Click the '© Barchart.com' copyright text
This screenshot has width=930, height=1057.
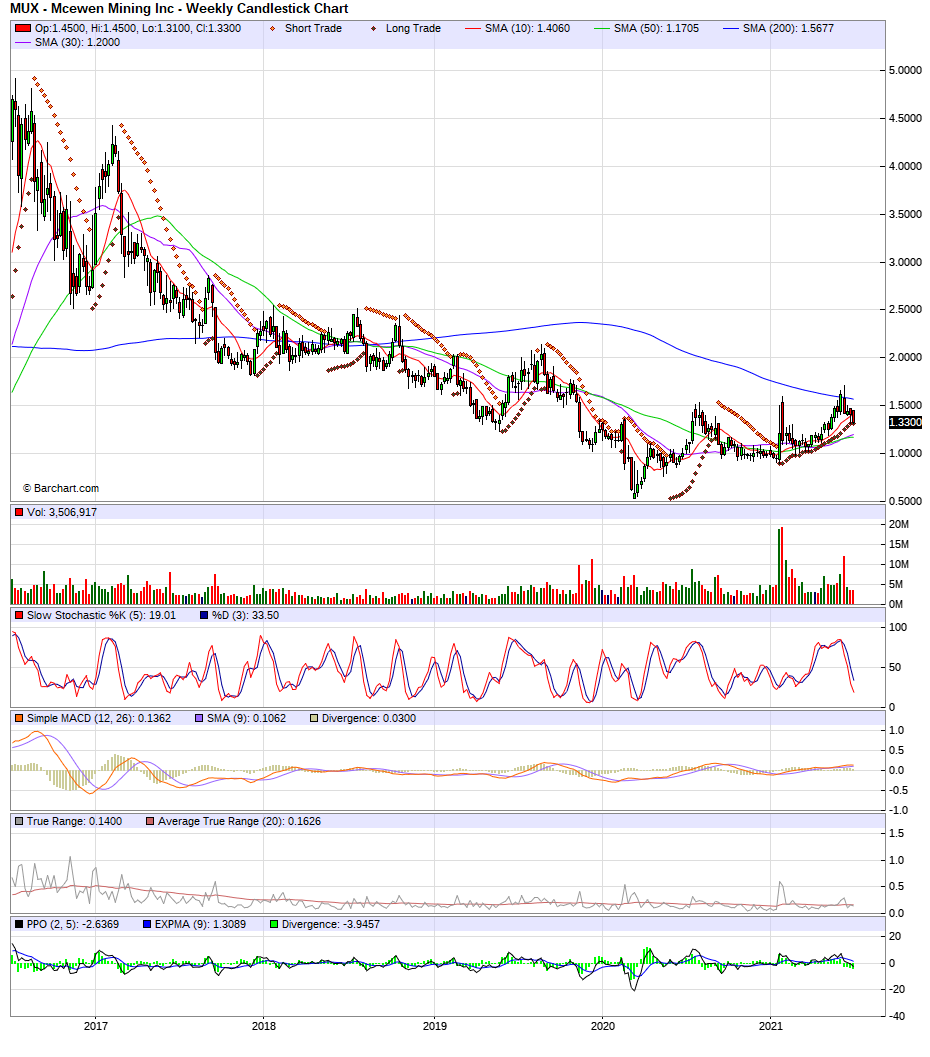coord(61,488)
